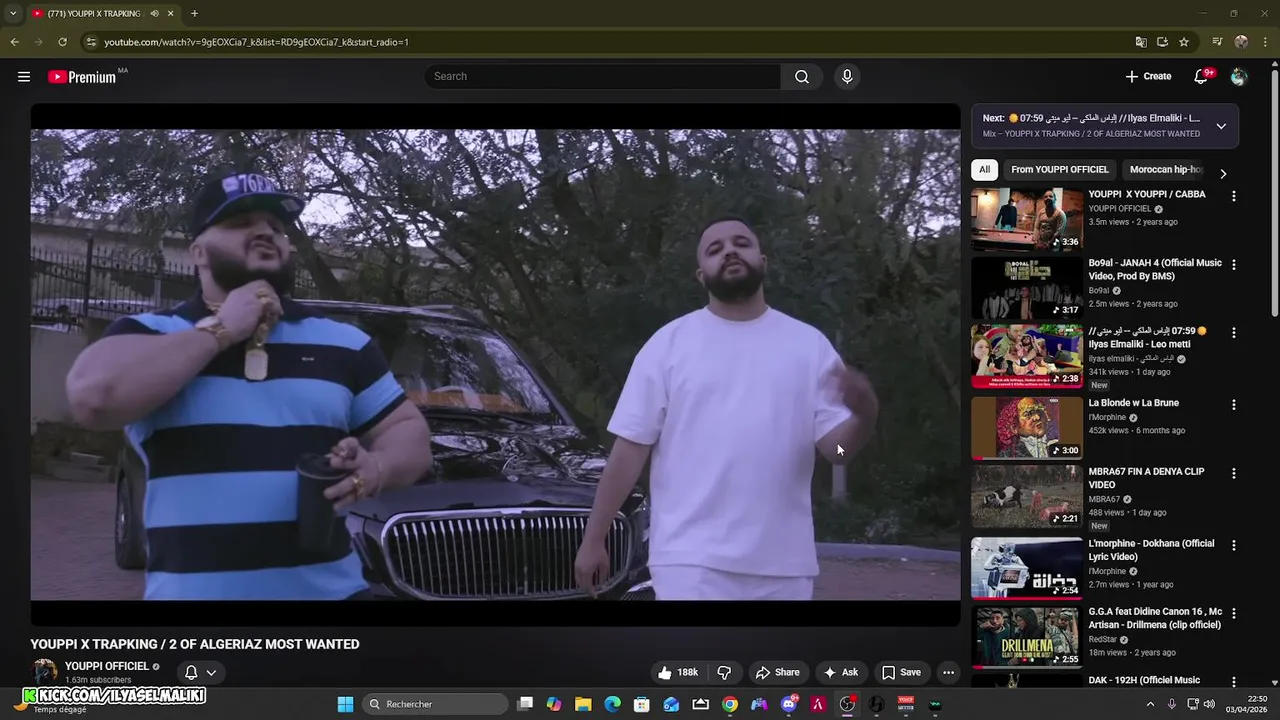Open the RedStar channel name
The height and width of the screenshot is (720, 1280).
coord(1103,639)
